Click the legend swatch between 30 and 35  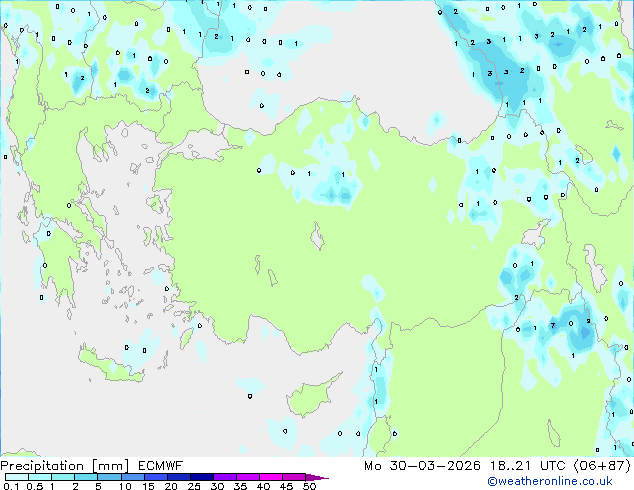224,477
